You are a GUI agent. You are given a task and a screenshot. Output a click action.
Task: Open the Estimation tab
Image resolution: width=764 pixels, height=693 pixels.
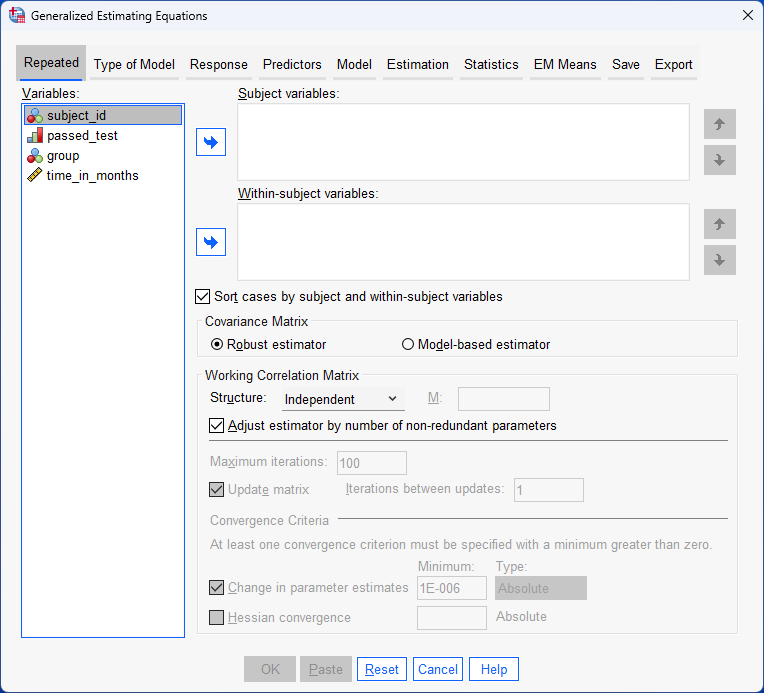coord(418,64)
